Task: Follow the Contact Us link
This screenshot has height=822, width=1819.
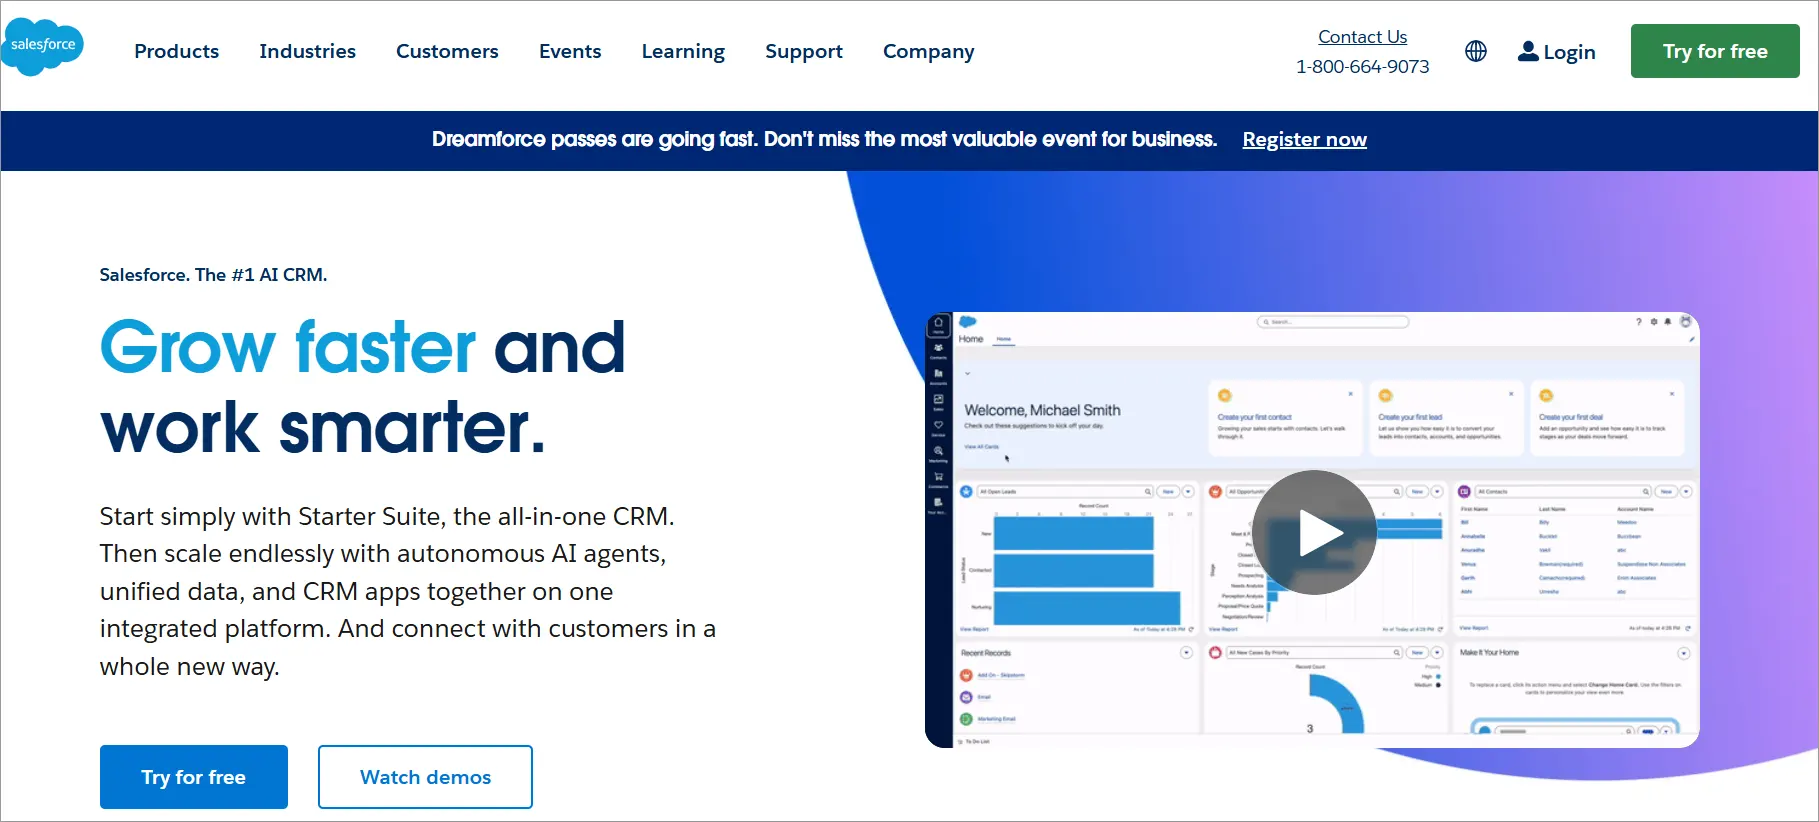Action: tap(1362, 37)
